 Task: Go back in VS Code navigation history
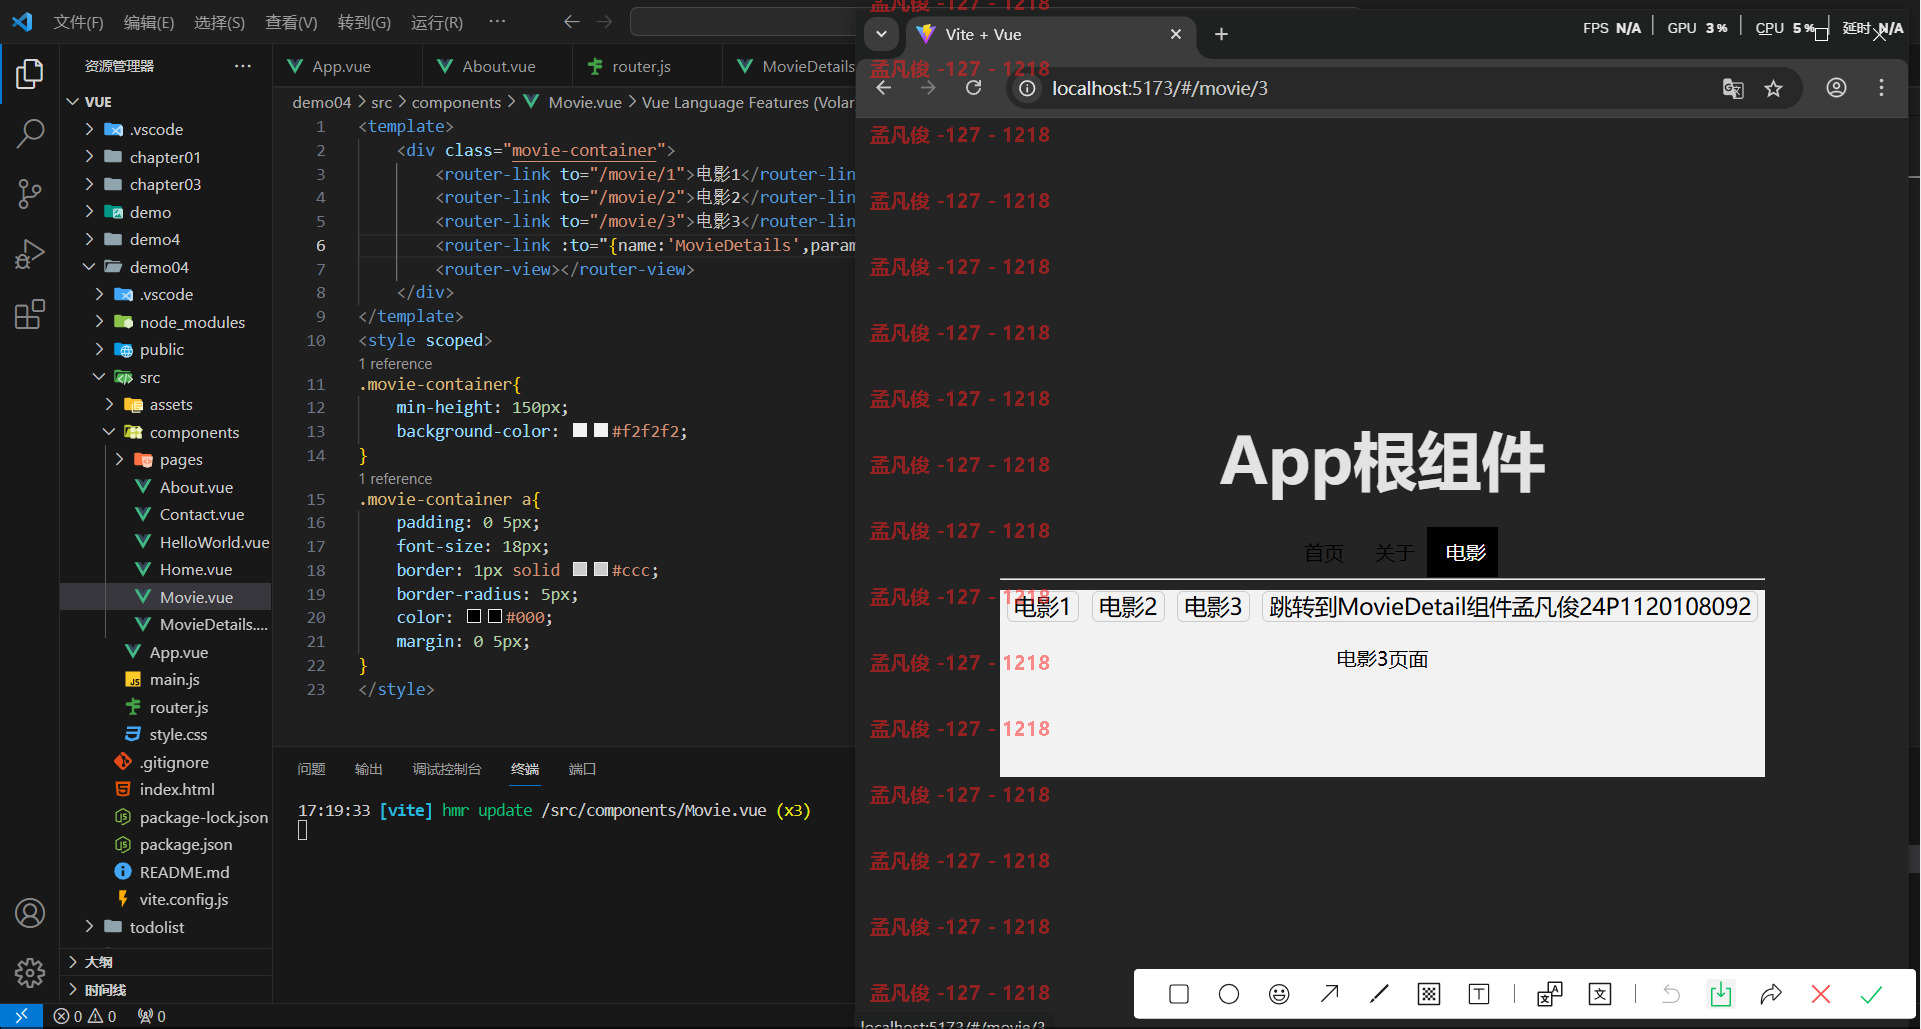[x=571, y=22]
